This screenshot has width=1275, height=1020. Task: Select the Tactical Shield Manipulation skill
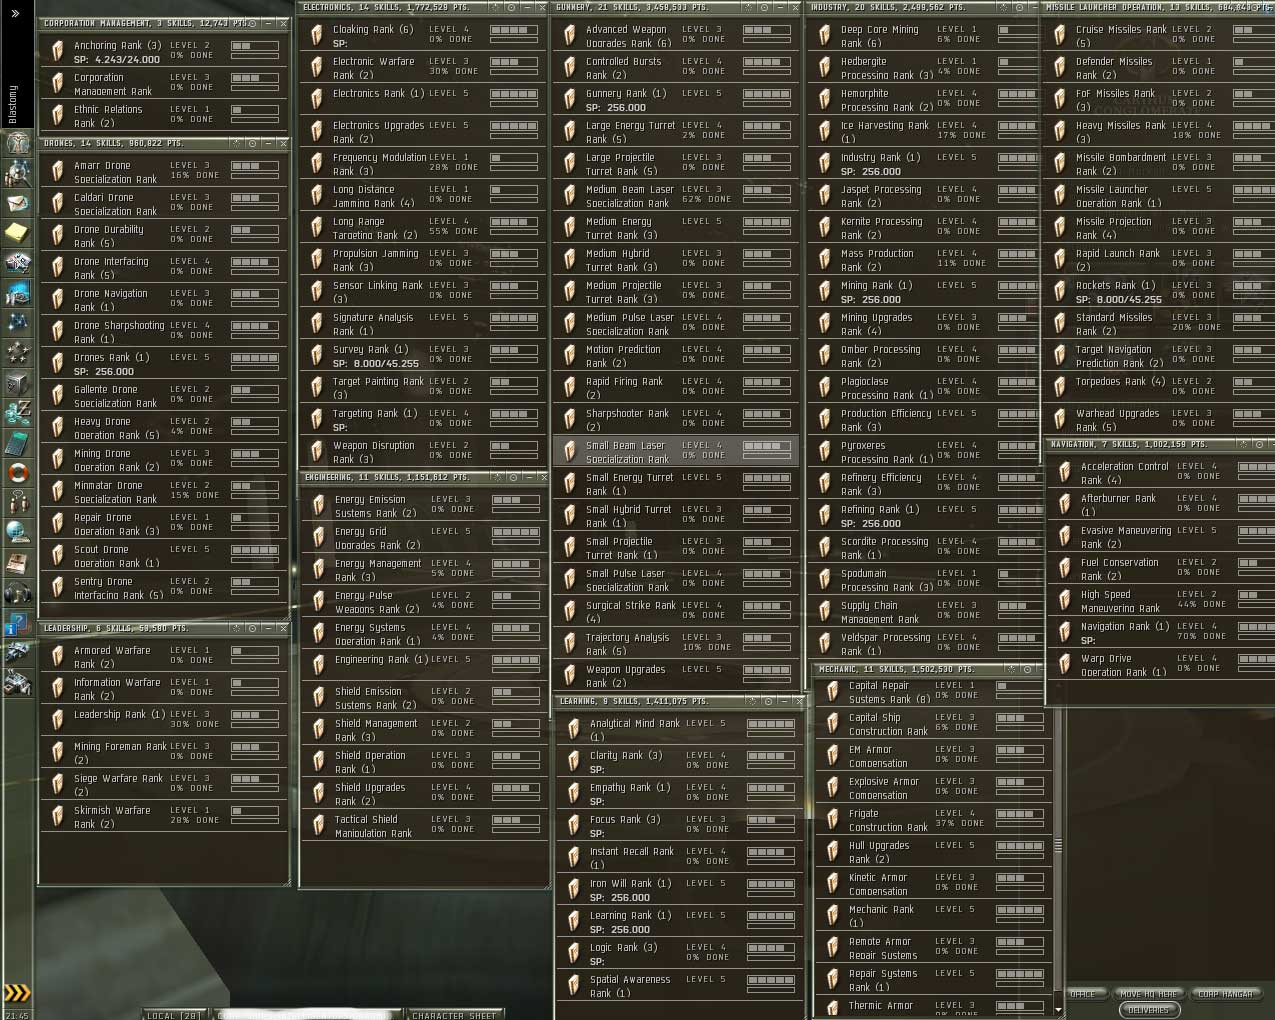point(424,826)
